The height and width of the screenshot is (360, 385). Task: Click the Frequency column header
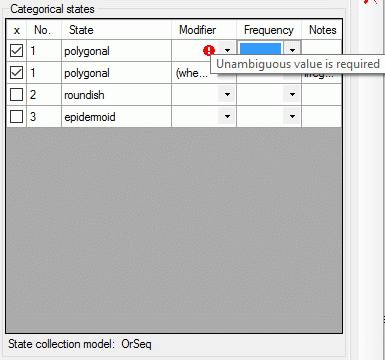269,30
